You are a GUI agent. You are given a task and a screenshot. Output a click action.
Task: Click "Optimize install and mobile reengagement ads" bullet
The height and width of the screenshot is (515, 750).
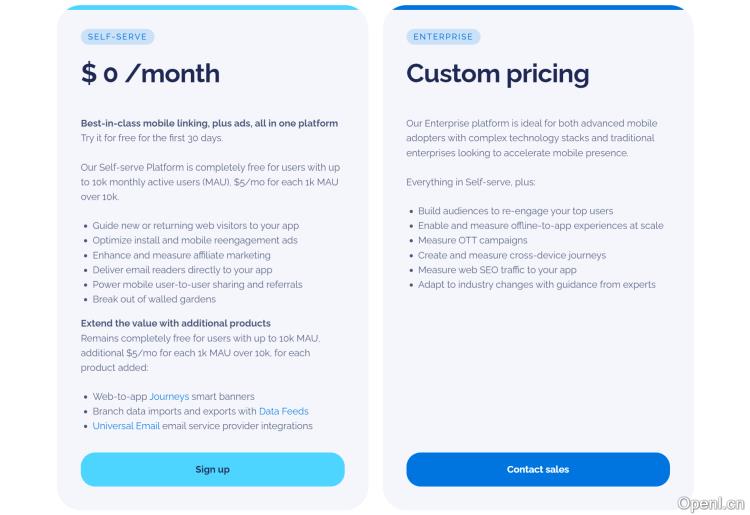195,240
